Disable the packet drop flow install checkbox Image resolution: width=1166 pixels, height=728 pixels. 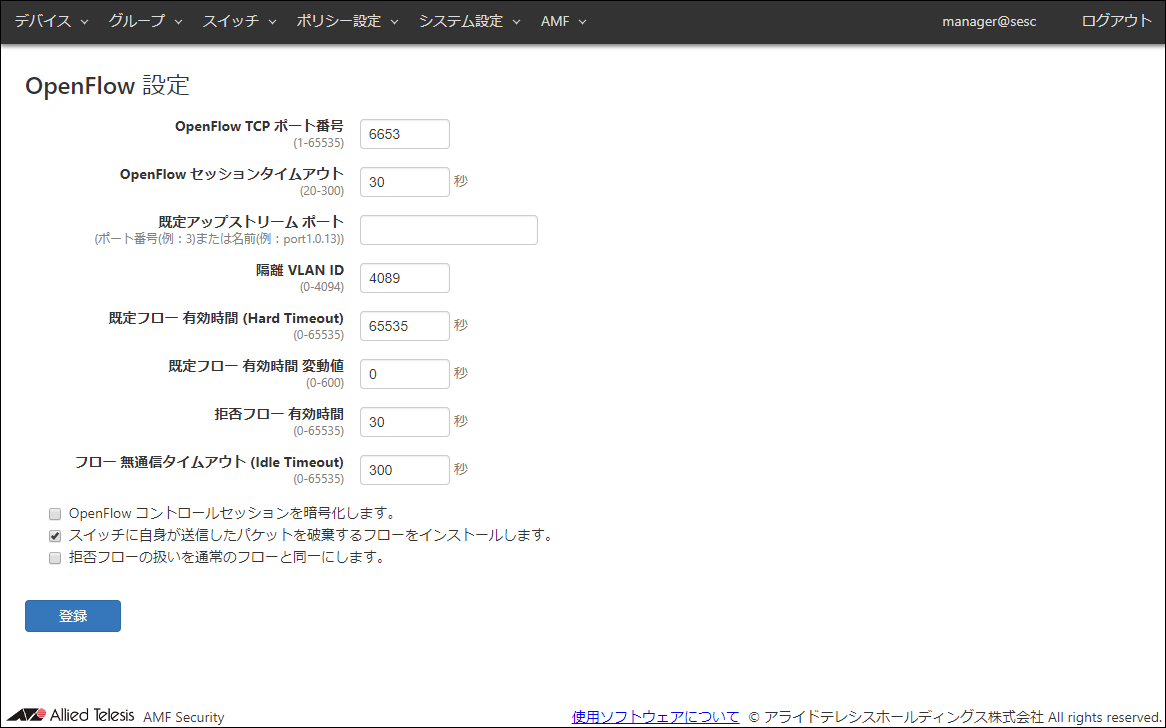pyautogui.click(x=55, y=535)
